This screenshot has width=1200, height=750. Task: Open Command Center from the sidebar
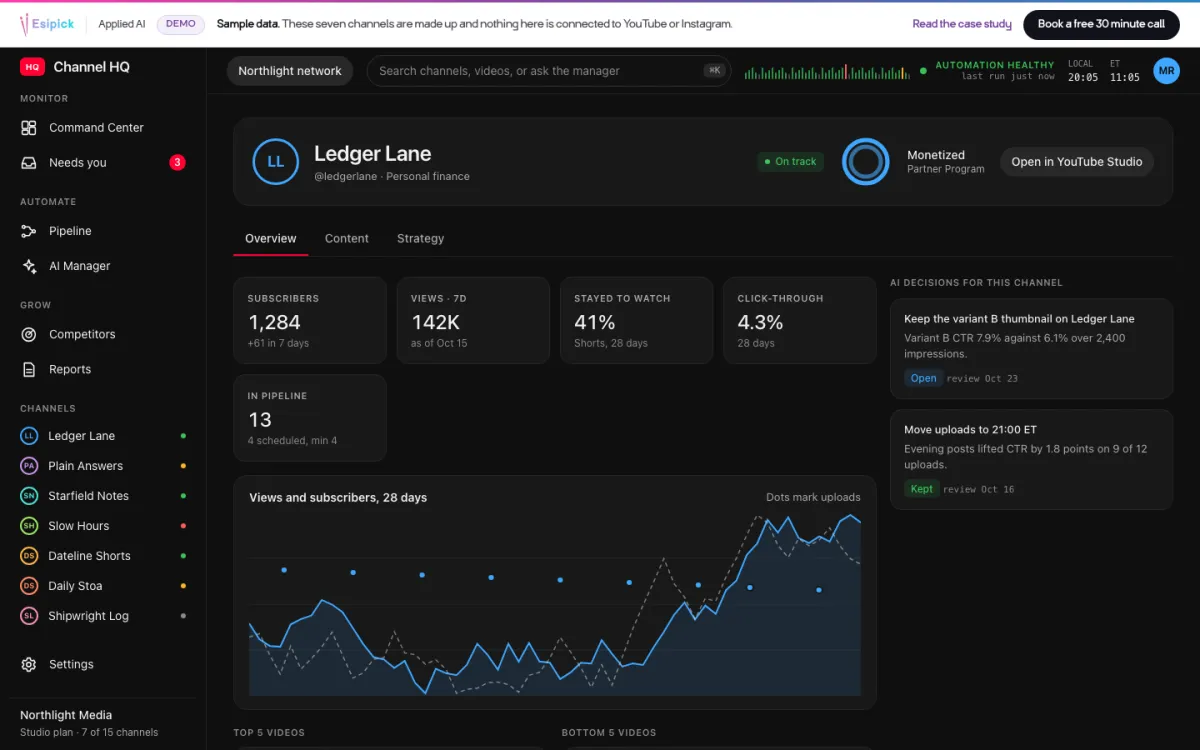(x=103, y=128)
